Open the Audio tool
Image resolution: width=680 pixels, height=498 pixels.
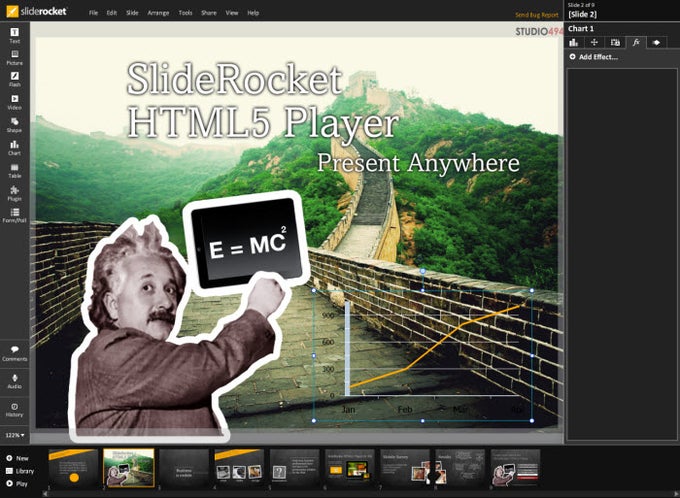click(14, 381)
